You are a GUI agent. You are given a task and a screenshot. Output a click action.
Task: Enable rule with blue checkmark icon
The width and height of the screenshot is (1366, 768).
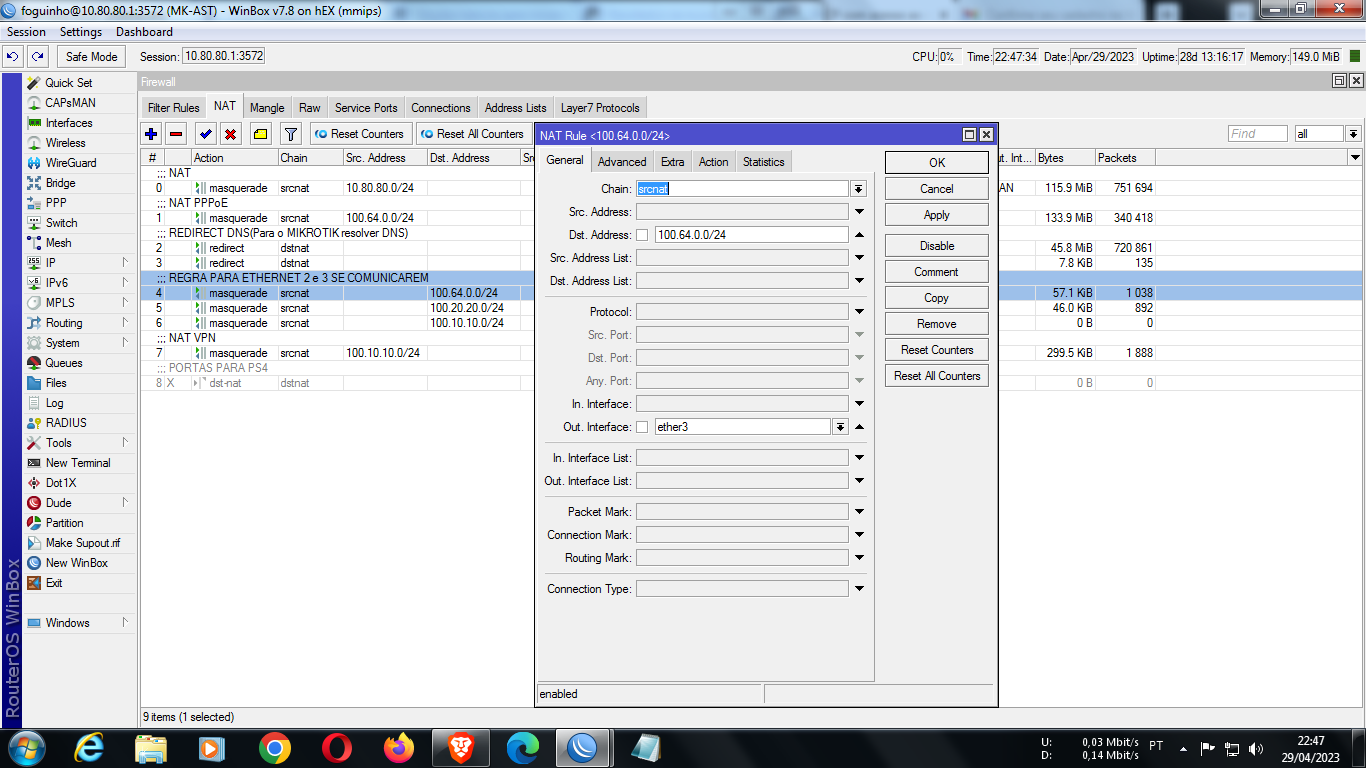tap(206, 134)
